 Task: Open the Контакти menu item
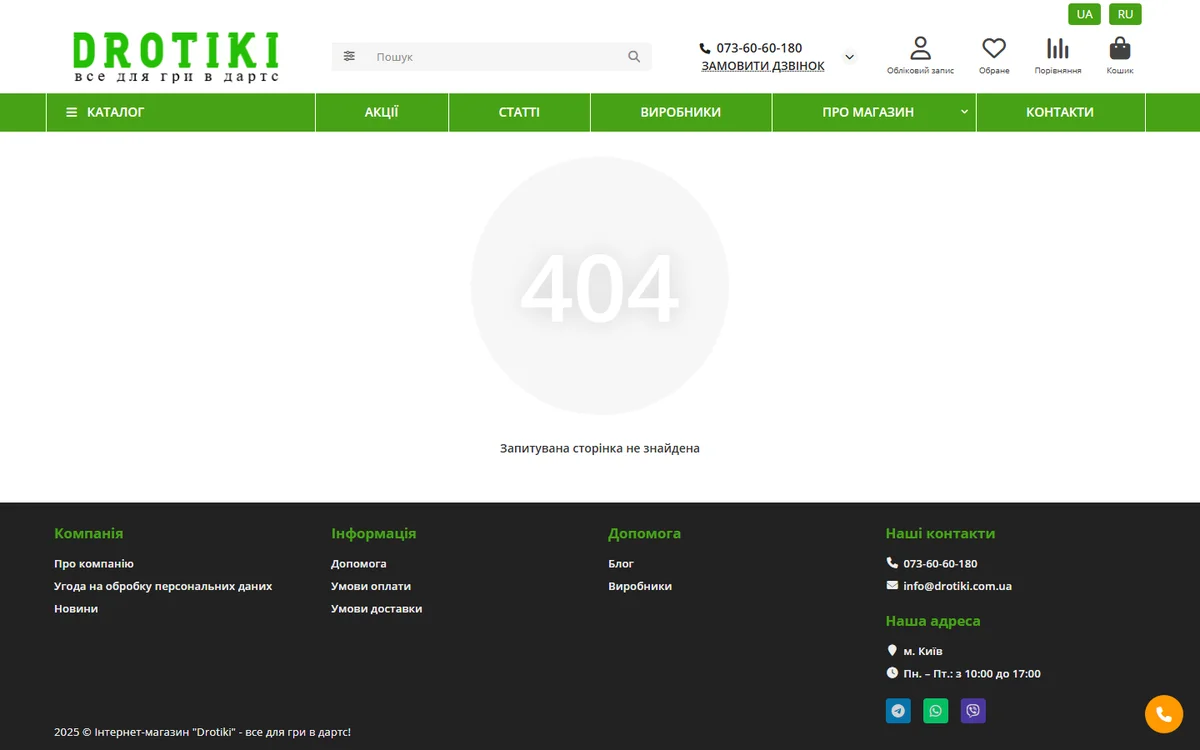[x=1060, y=112]
